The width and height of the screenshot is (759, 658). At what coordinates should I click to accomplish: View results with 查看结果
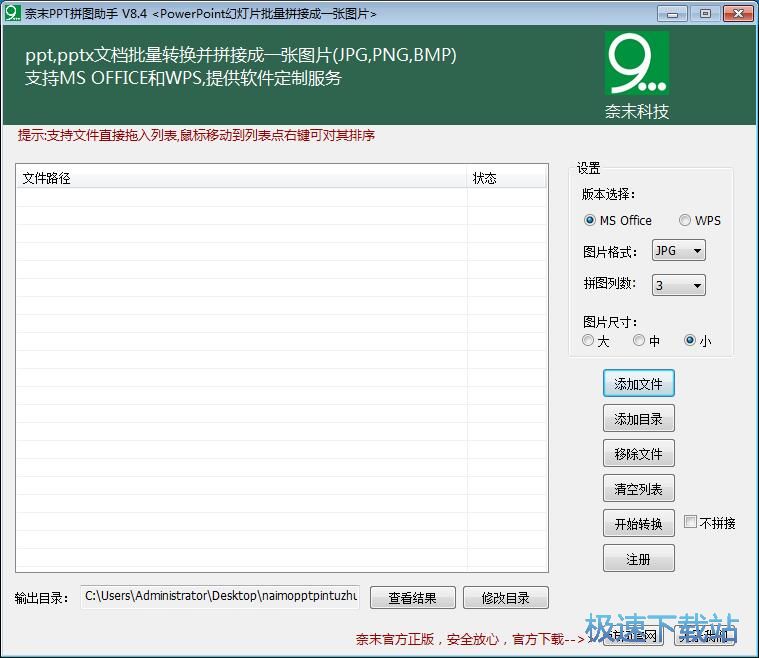click(412, 597)
